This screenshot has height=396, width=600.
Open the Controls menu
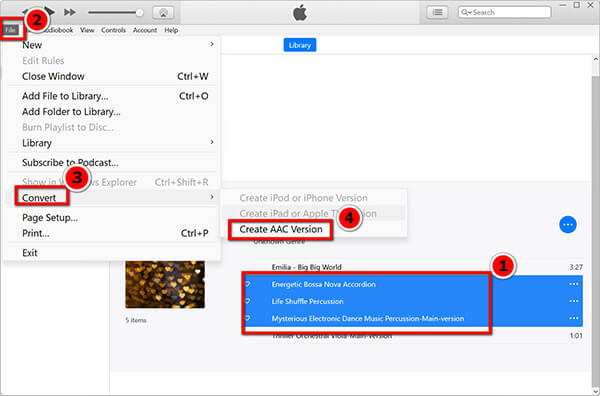[113, 30]
